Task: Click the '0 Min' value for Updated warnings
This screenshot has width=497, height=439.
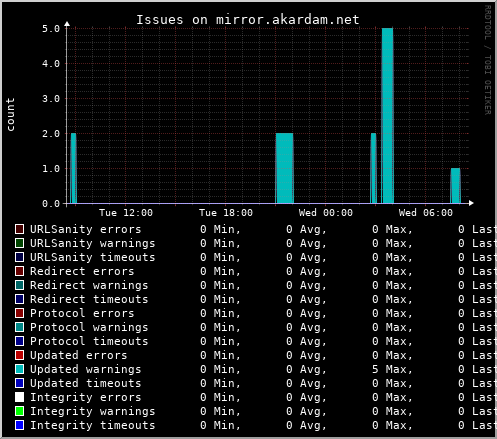Action: coord(220,369)
